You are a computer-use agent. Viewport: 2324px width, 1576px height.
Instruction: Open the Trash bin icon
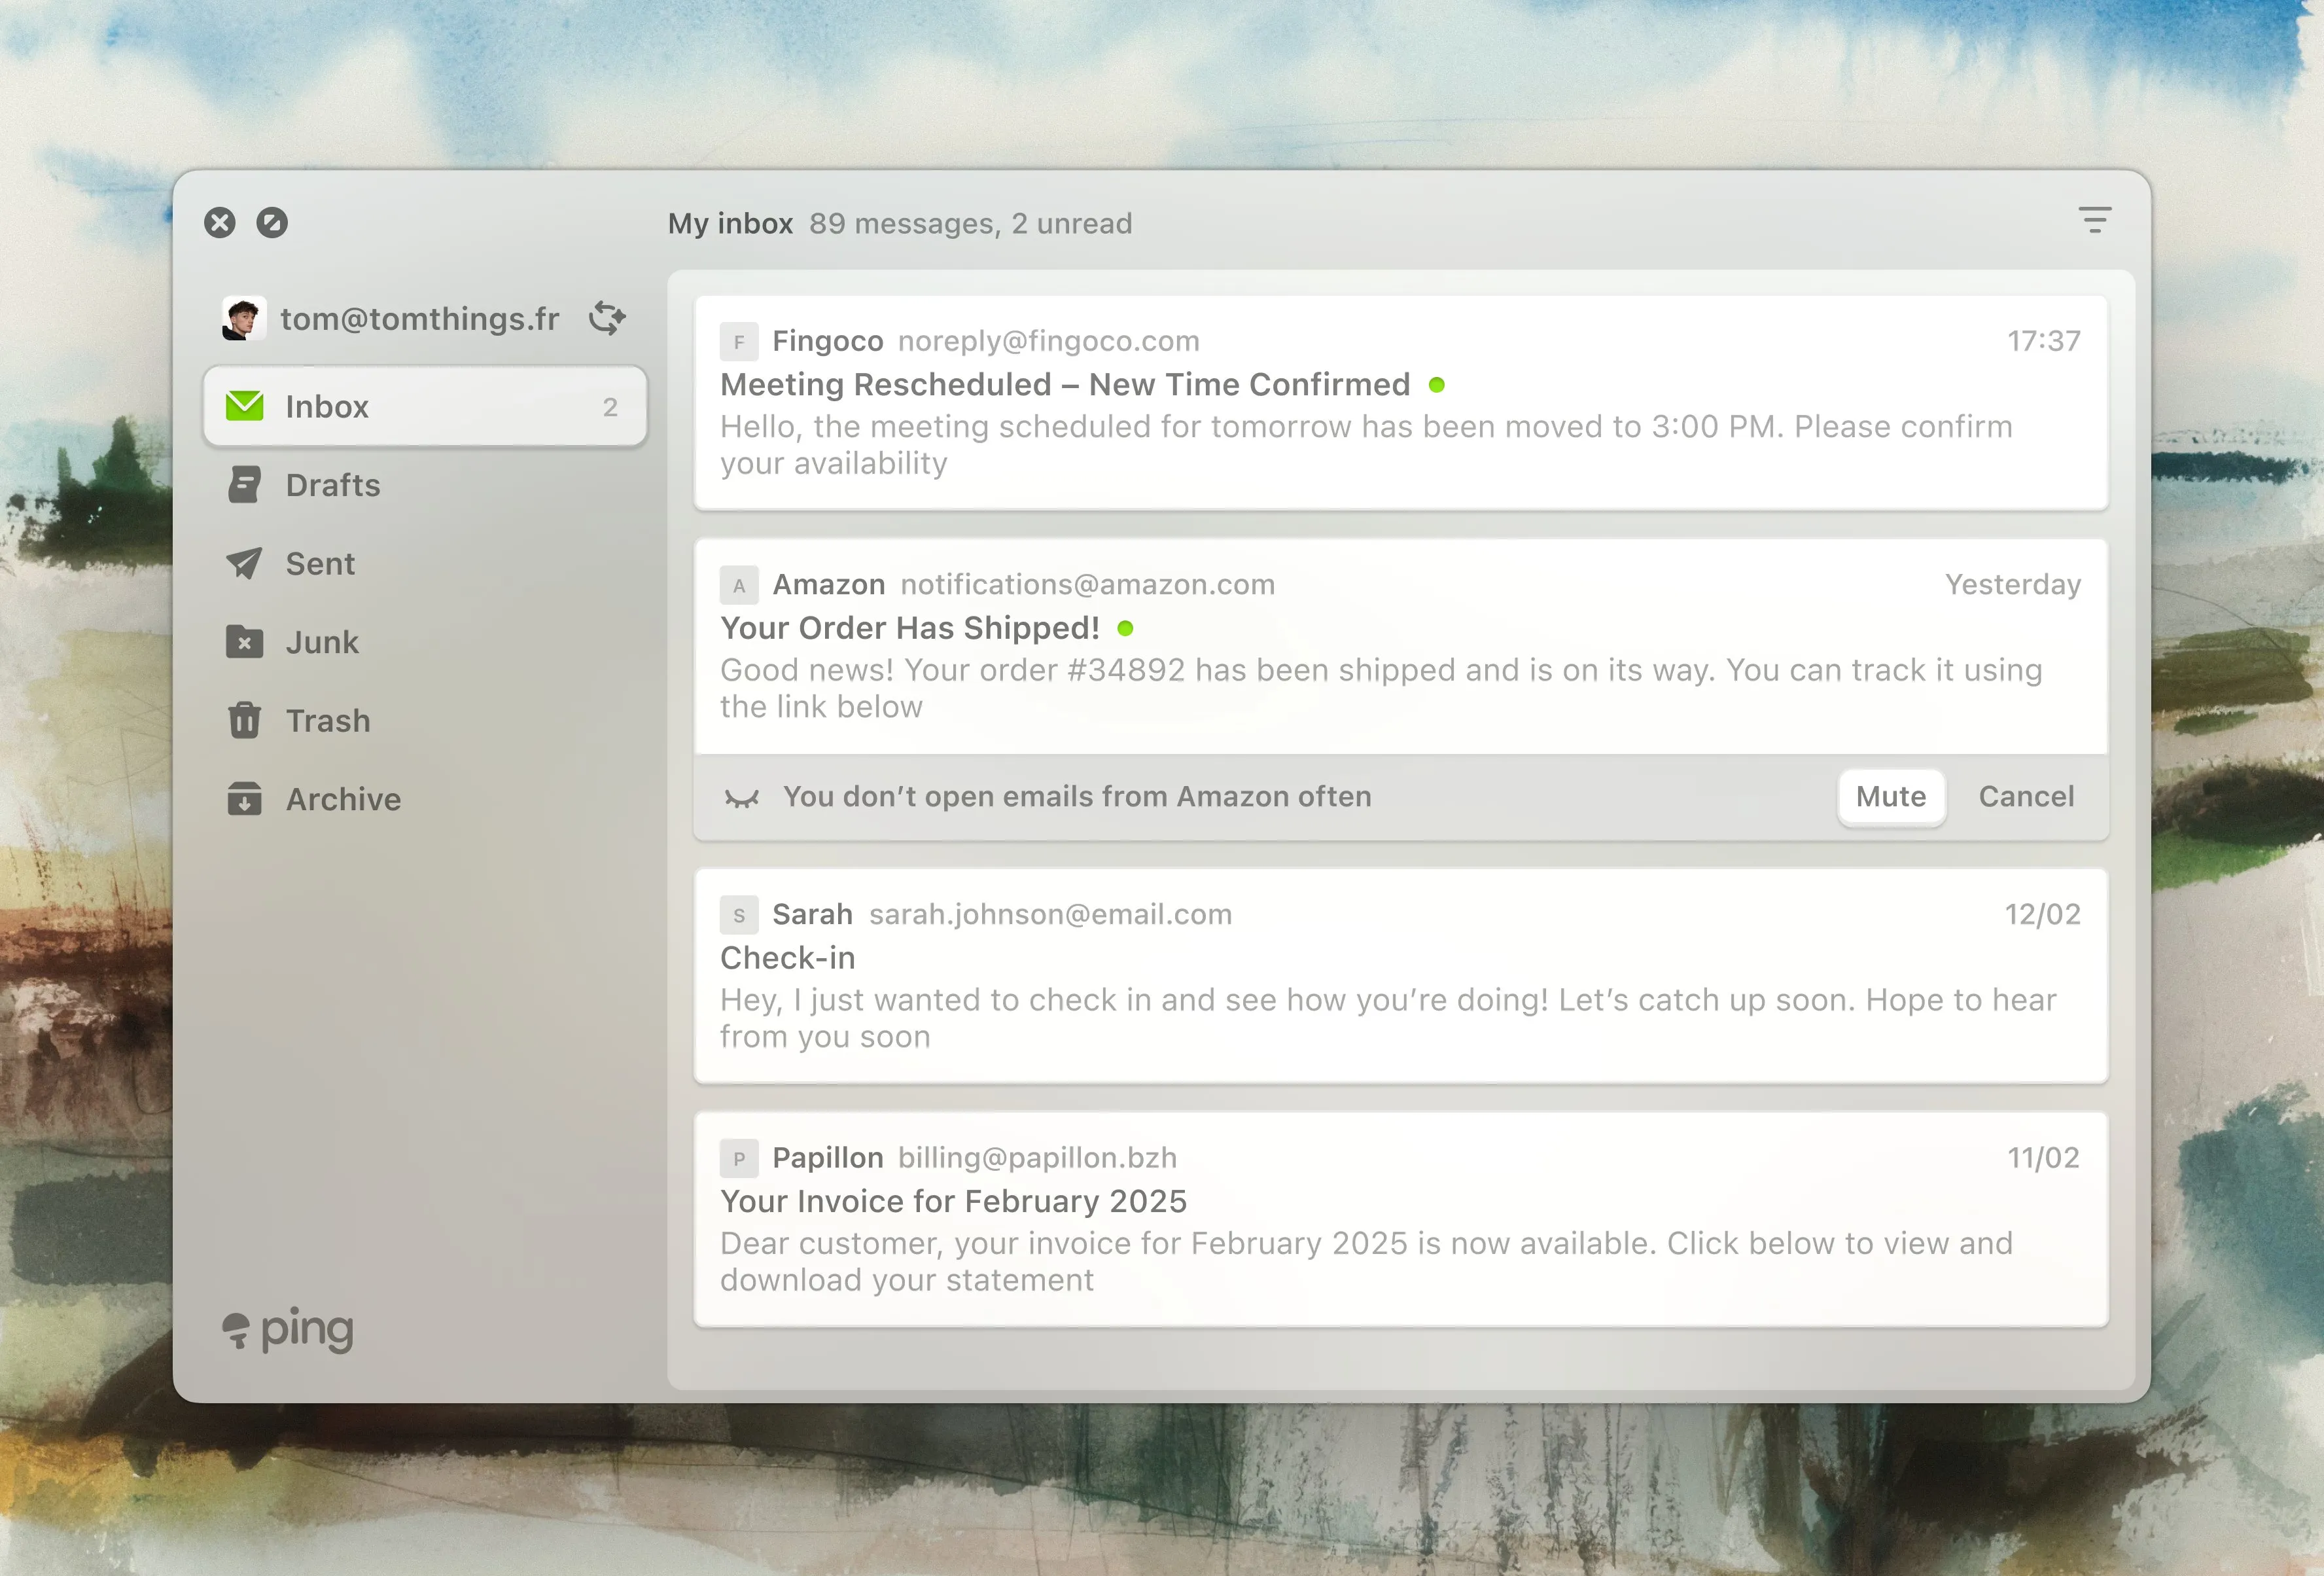[245, 720]
